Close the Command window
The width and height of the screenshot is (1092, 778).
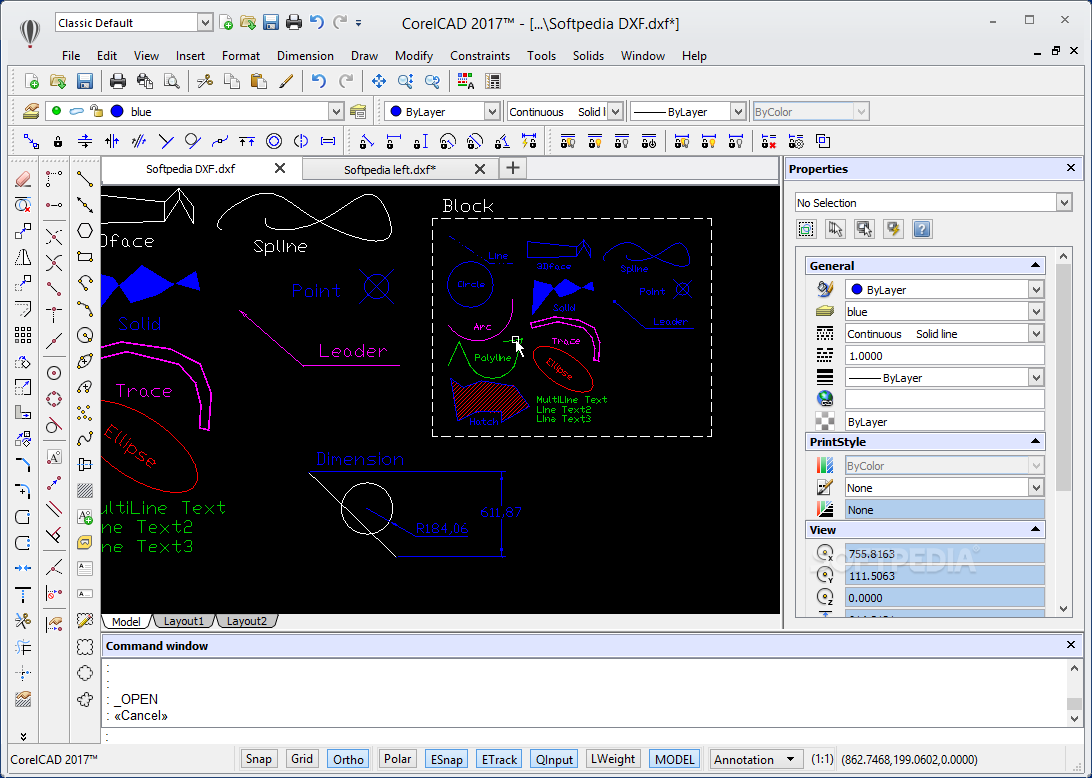click(1071, 645)
